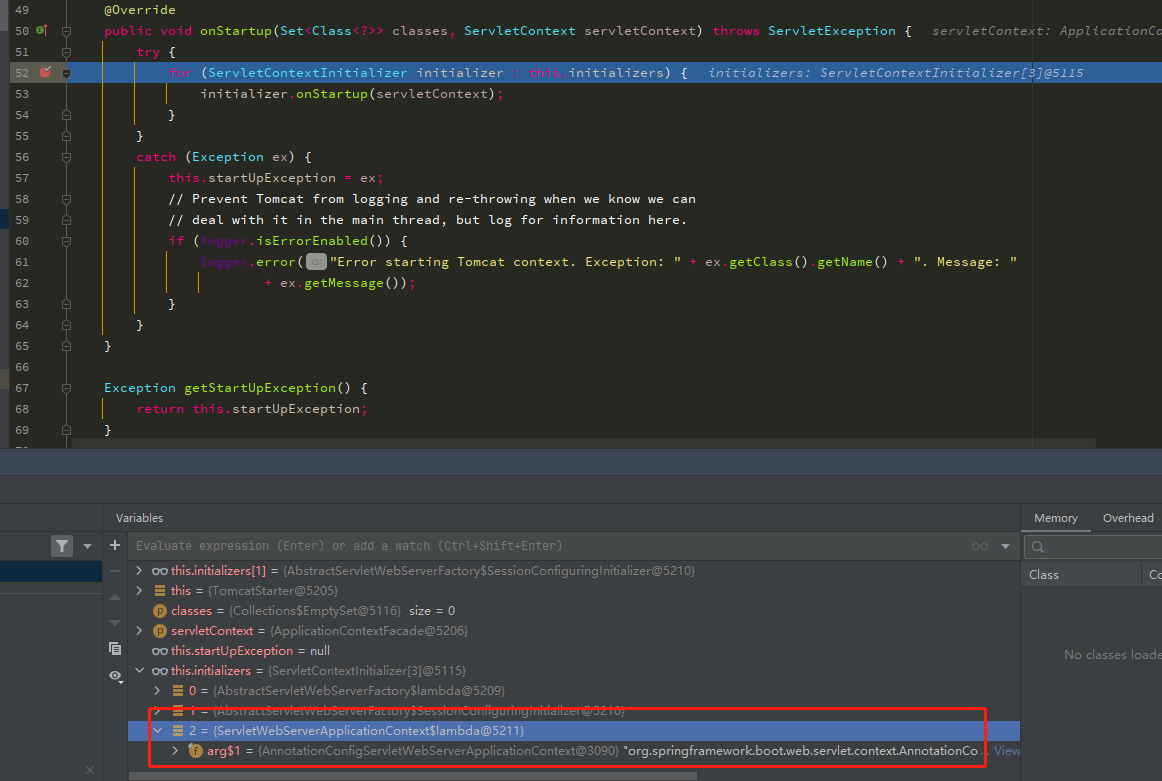1162x781 pixels.
Task: Click the filter funnel icon in the frames panel
Action: click(62, 546)
